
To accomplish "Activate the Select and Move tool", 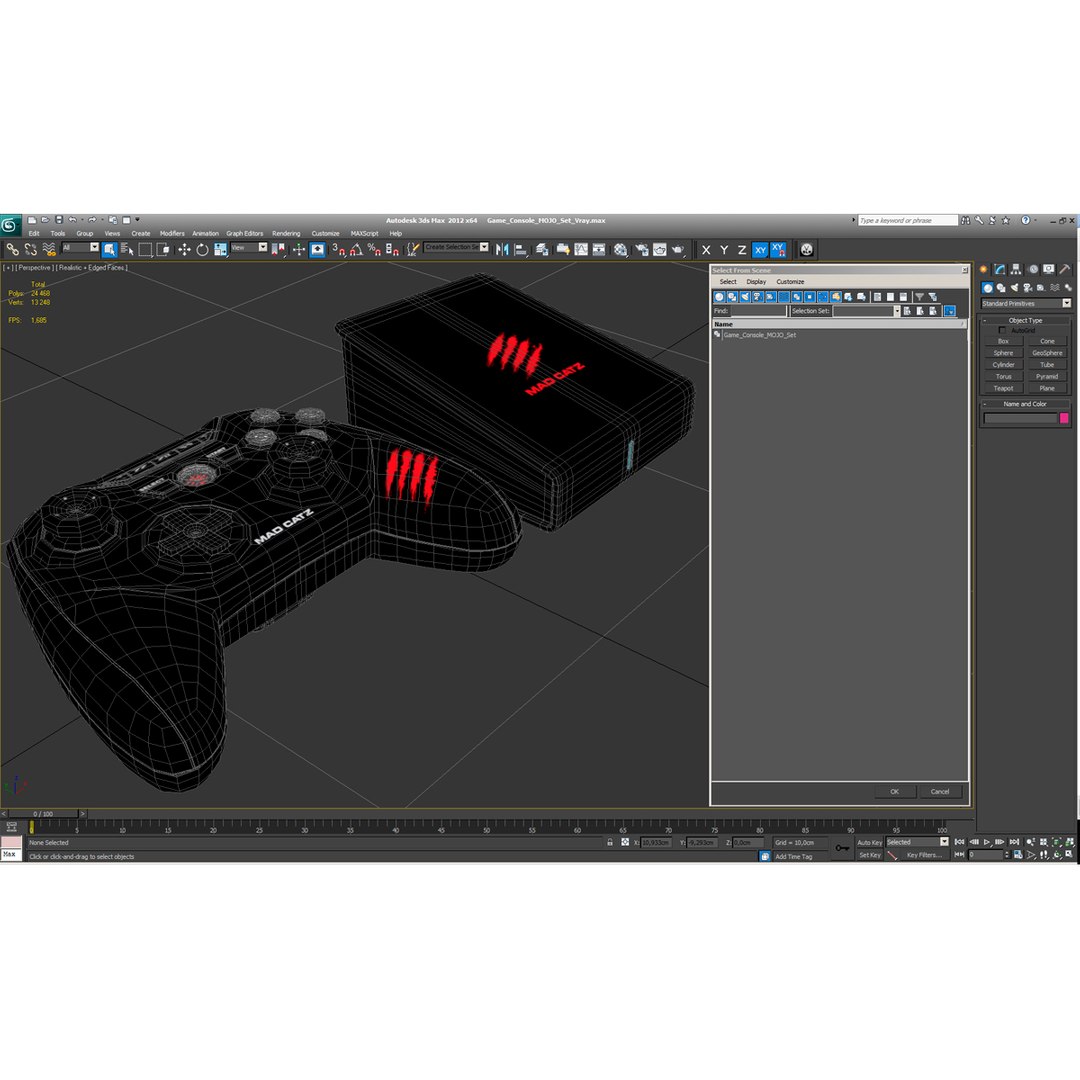I will click(184, 249).
